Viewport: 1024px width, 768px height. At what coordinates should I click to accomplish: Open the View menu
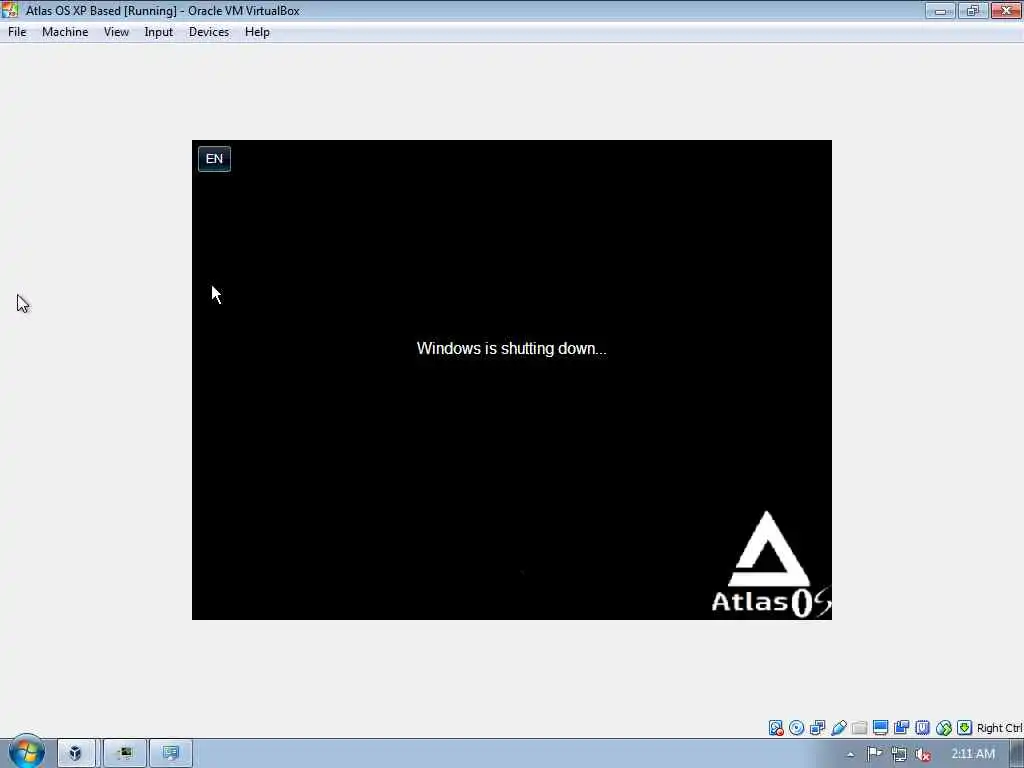[x=116, y=32]
